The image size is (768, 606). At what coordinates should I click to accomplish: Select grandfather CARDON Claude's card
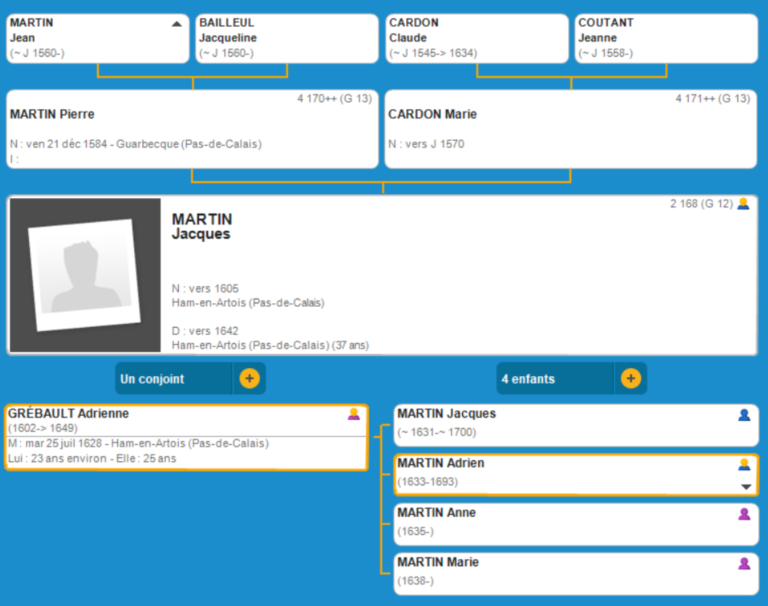[477, 38]
